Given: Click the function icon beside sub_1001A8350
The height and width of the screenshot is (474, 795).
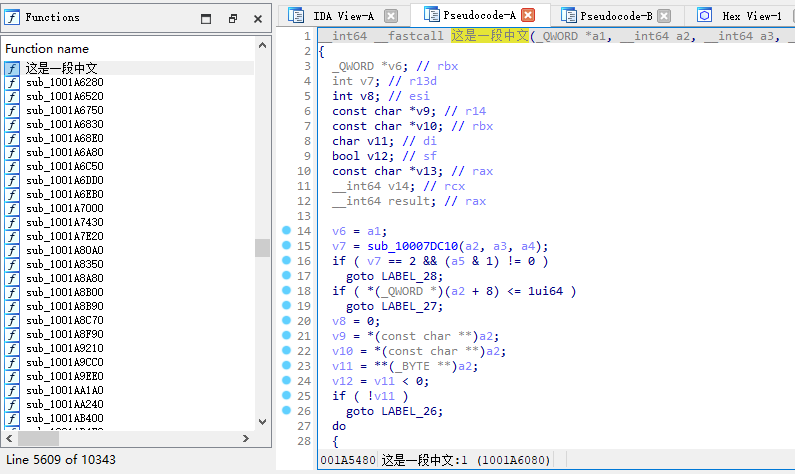Looking at the screenshot, I should [x=12, y=264].
